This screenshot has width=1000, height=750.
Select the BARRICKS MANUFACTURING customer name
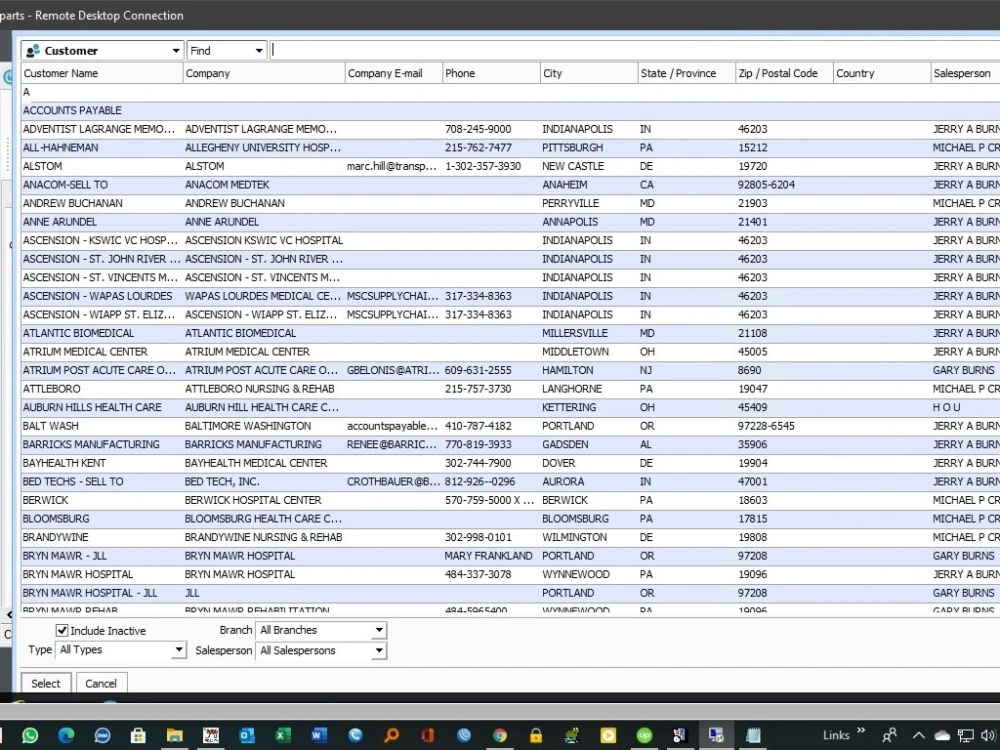91,444
